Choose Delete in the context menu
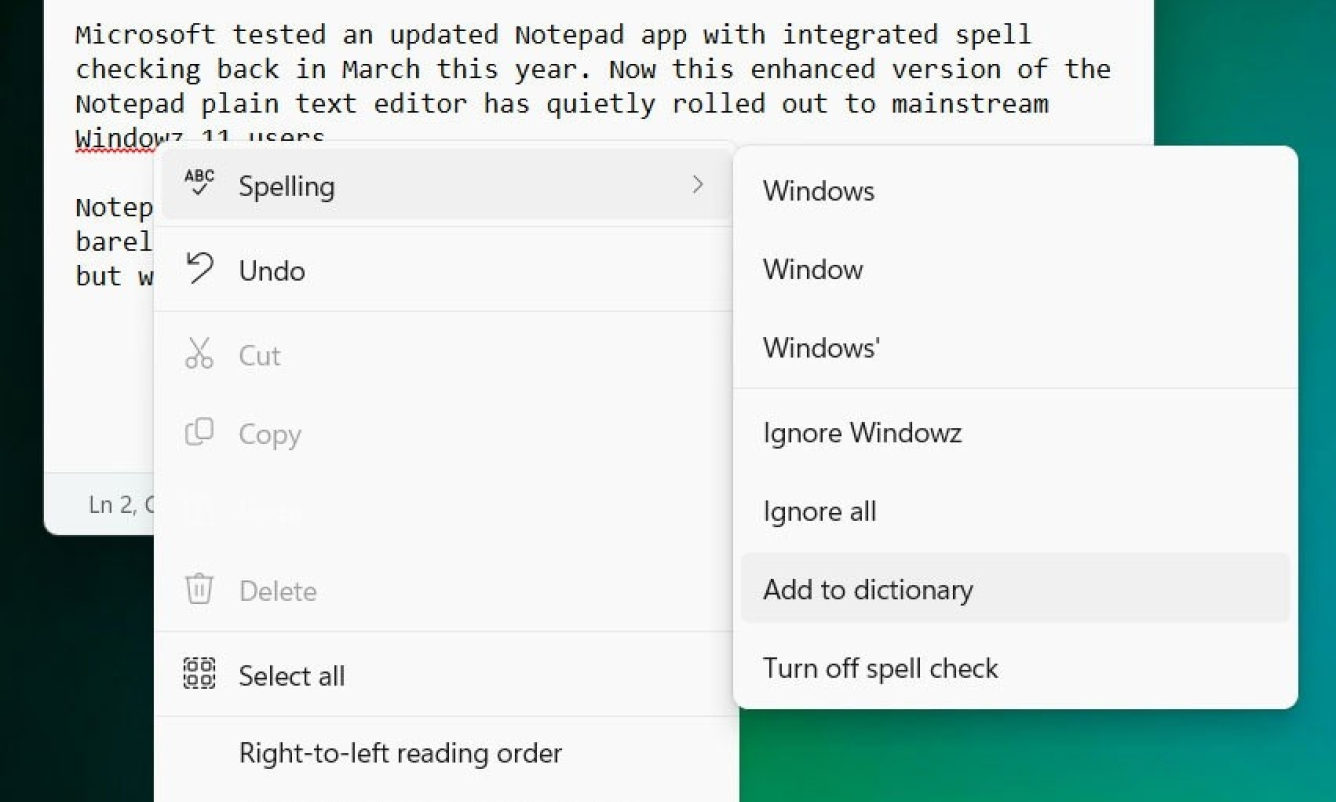Viewport: 1336px width, 802px height. pyautogui.click(x=445, y=590)
